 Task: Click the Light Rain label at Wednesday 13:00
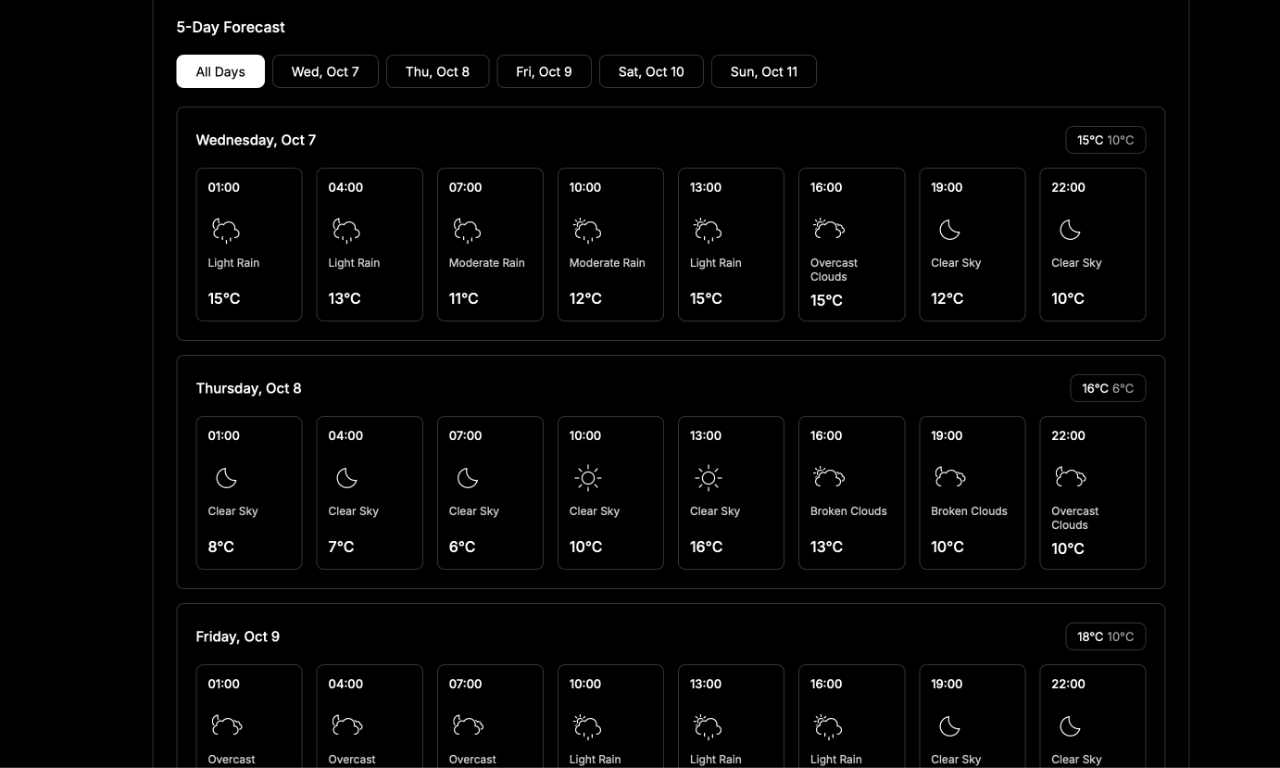point(716,263)
